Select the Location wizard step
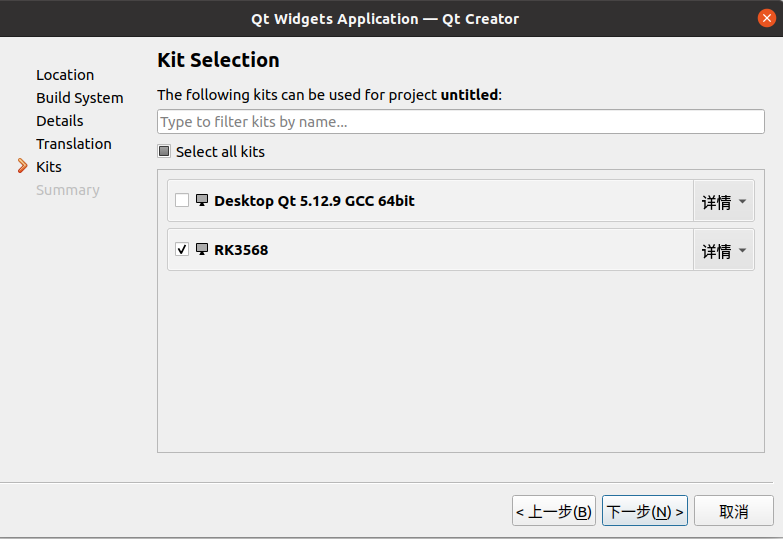 [65, 75]
